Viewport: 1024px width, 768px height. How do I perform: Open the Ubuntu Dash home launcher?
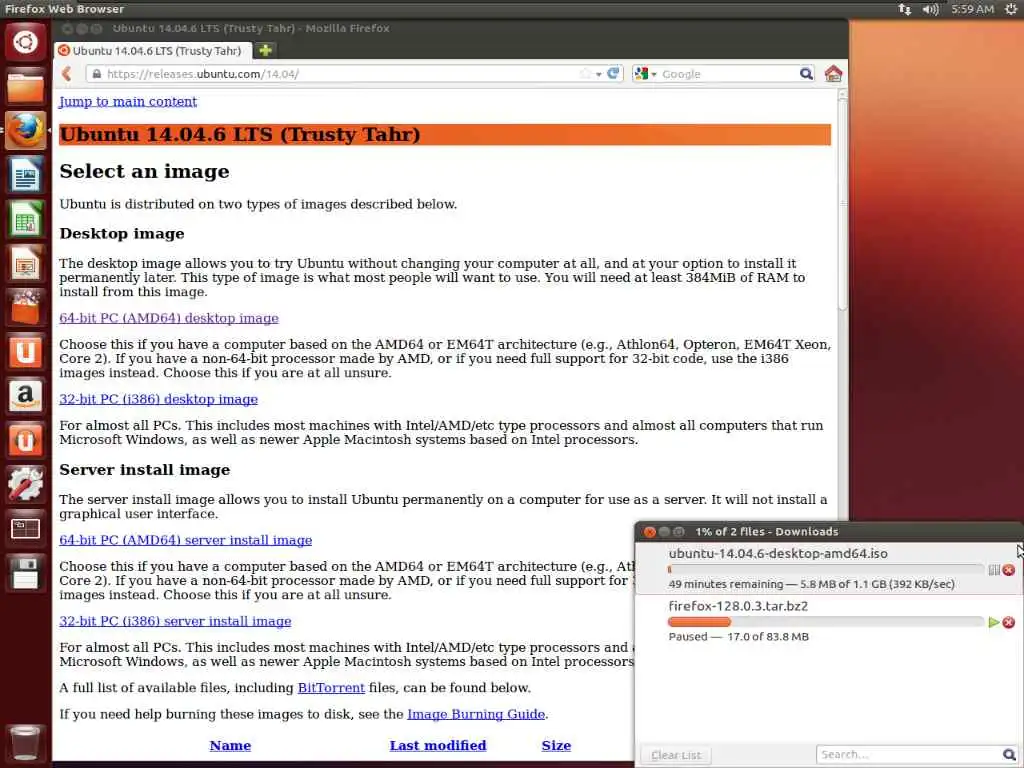pos(25,42)
